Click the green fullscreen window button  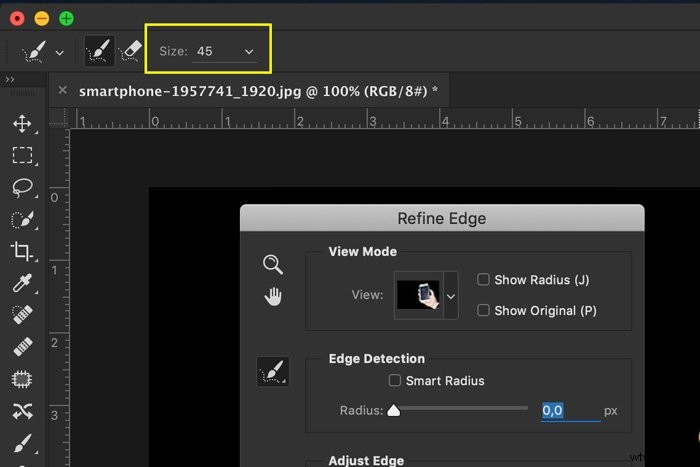click(x=67, y=19)
